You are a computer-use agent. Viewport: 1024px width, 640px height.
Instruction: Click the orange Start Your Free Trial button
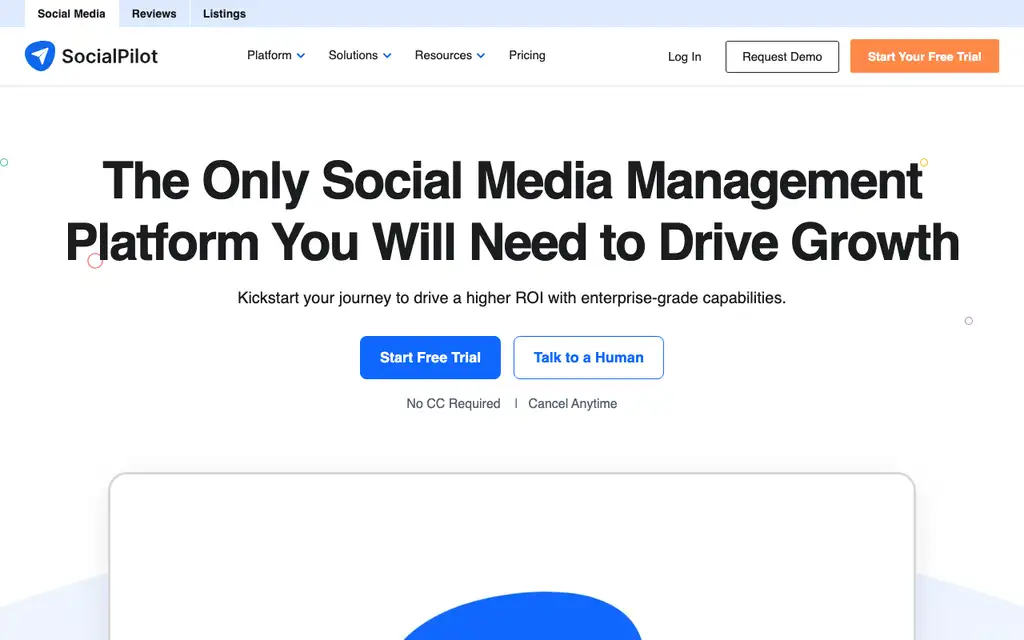tap(924, 56)
